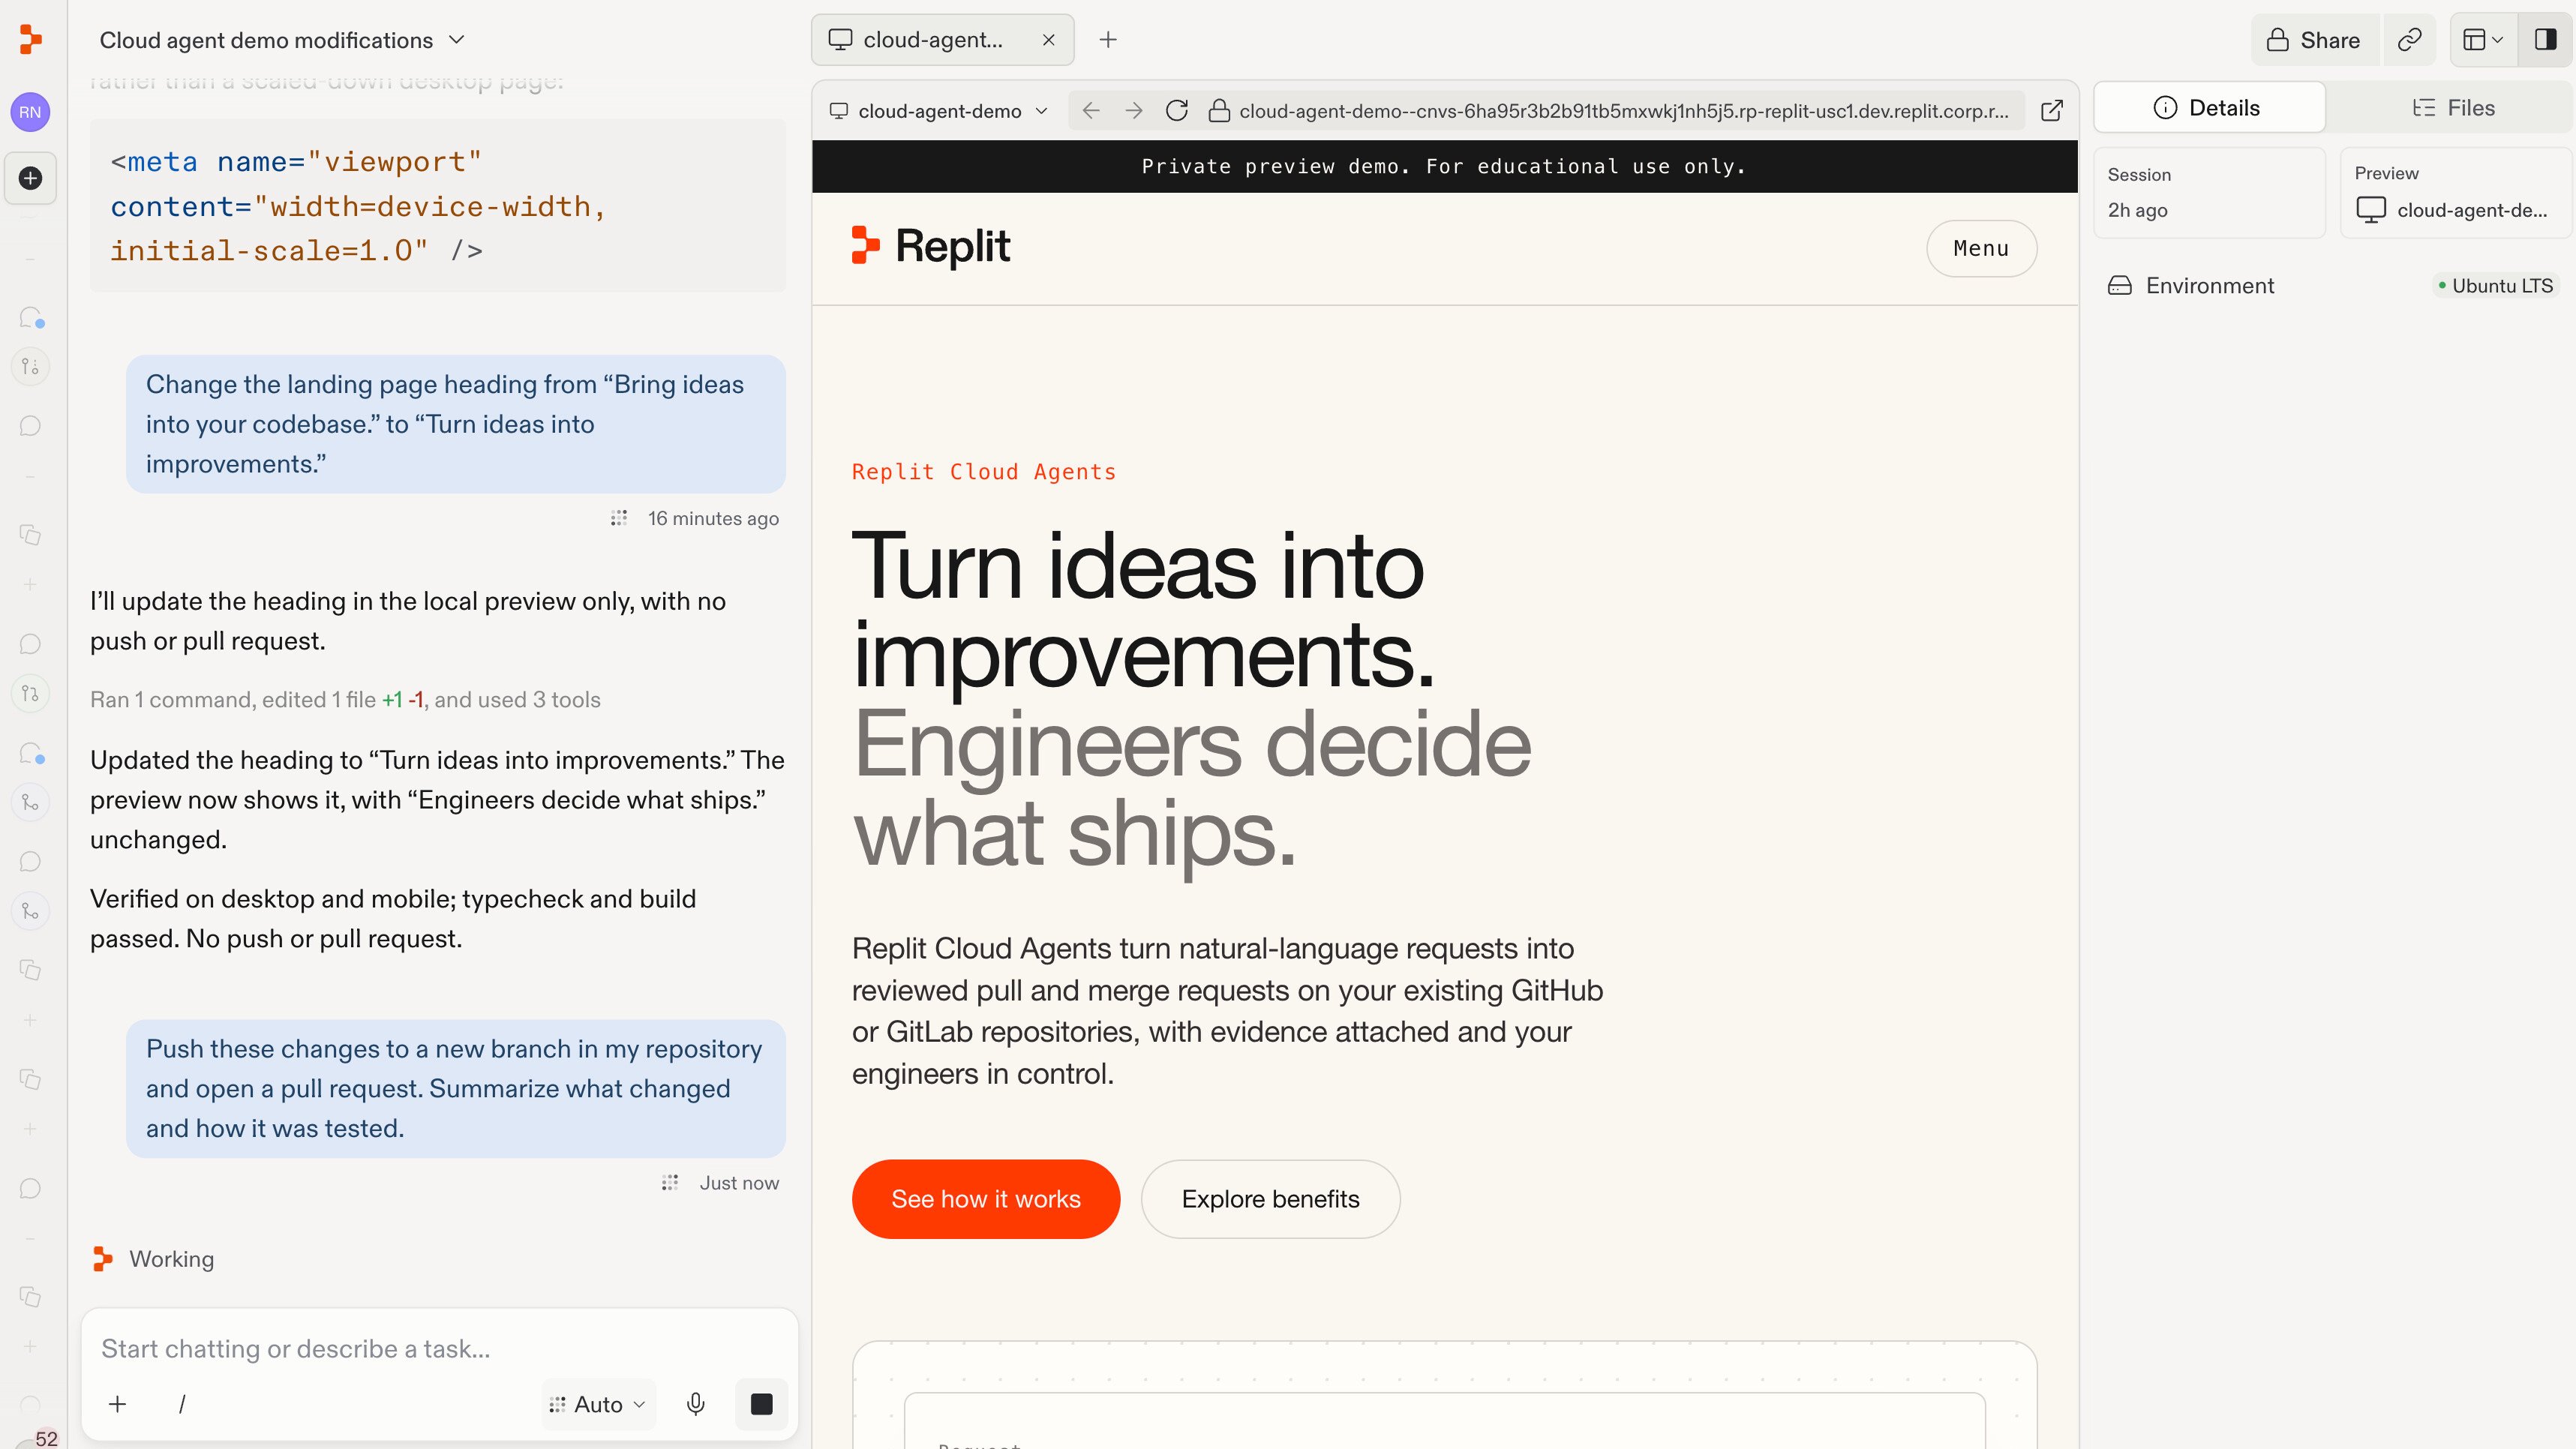
Task: Open the RN user avatar
Action: [30, 112]
